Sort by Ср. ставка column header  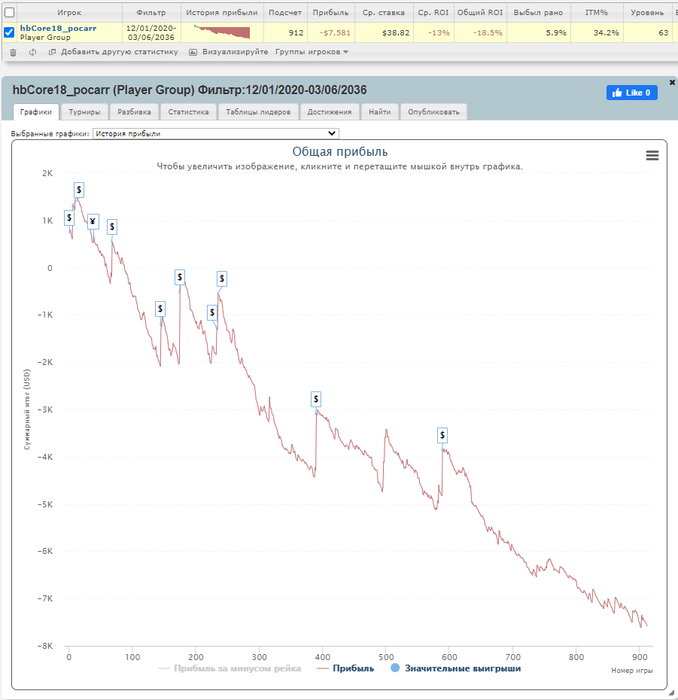tap(383, 12)
